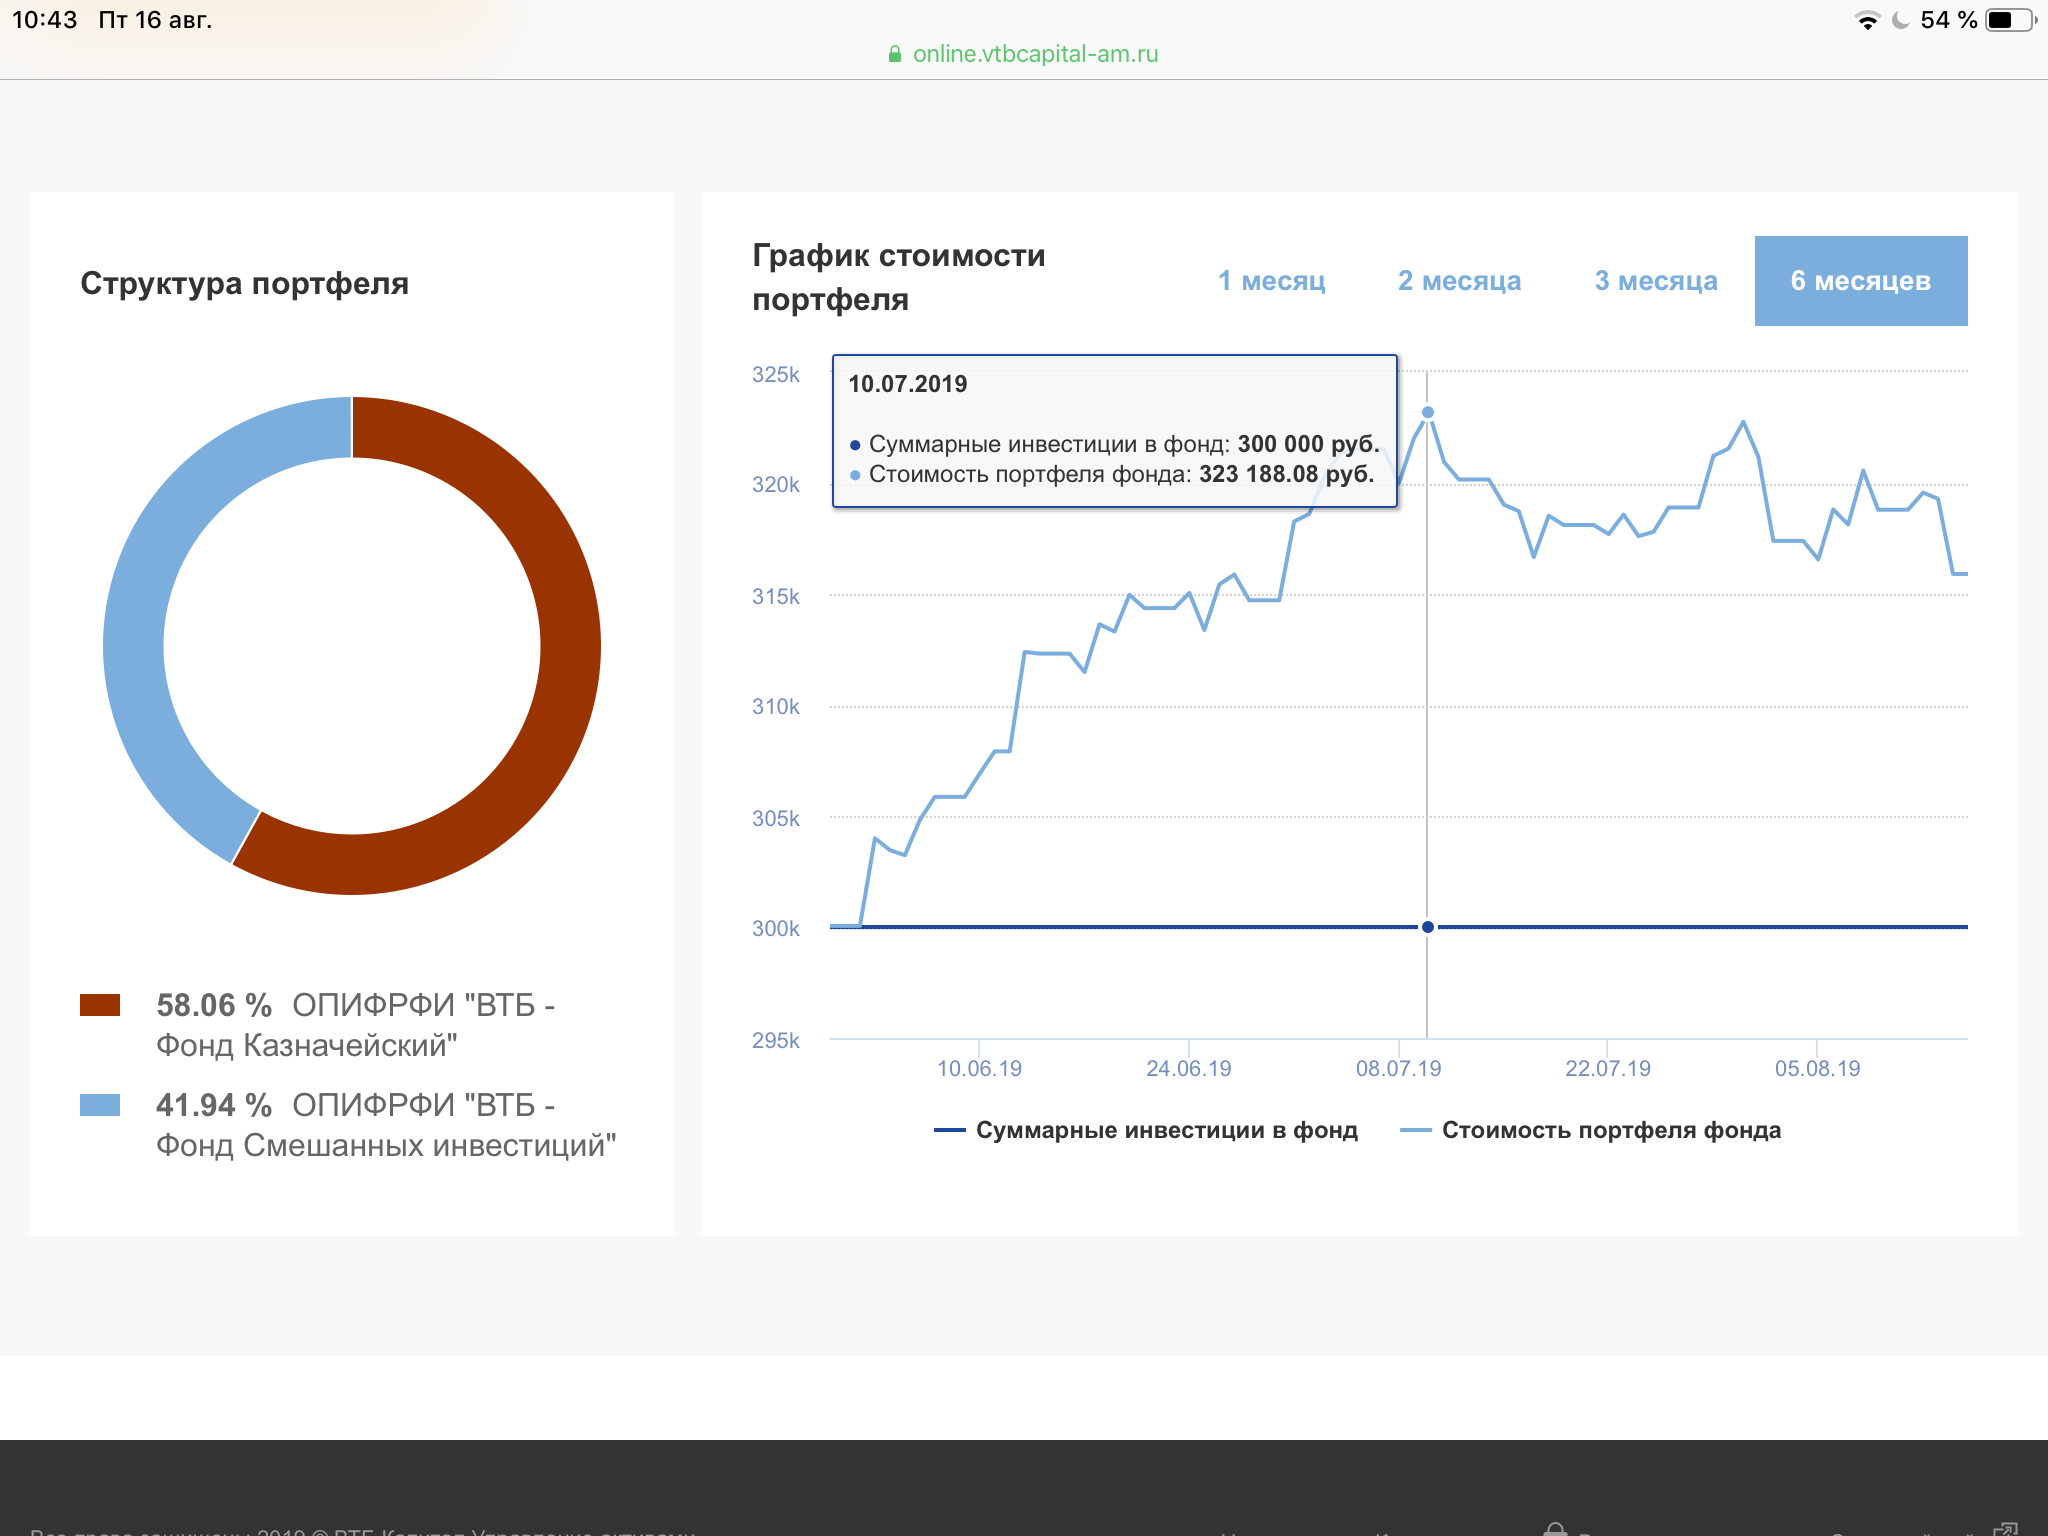Click the light blue legend line marker
The width and height of the screenshot is (2048, 1536).
point(1416,1131)
